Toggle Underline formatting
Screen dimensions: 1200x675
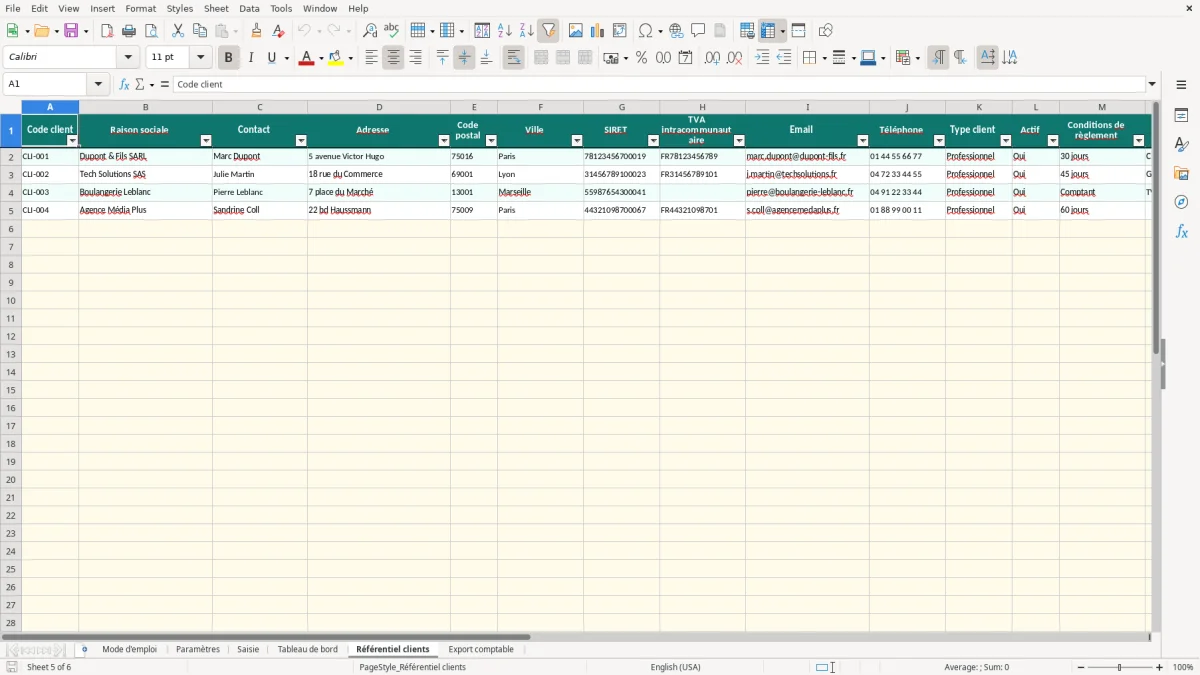(271, 58)
